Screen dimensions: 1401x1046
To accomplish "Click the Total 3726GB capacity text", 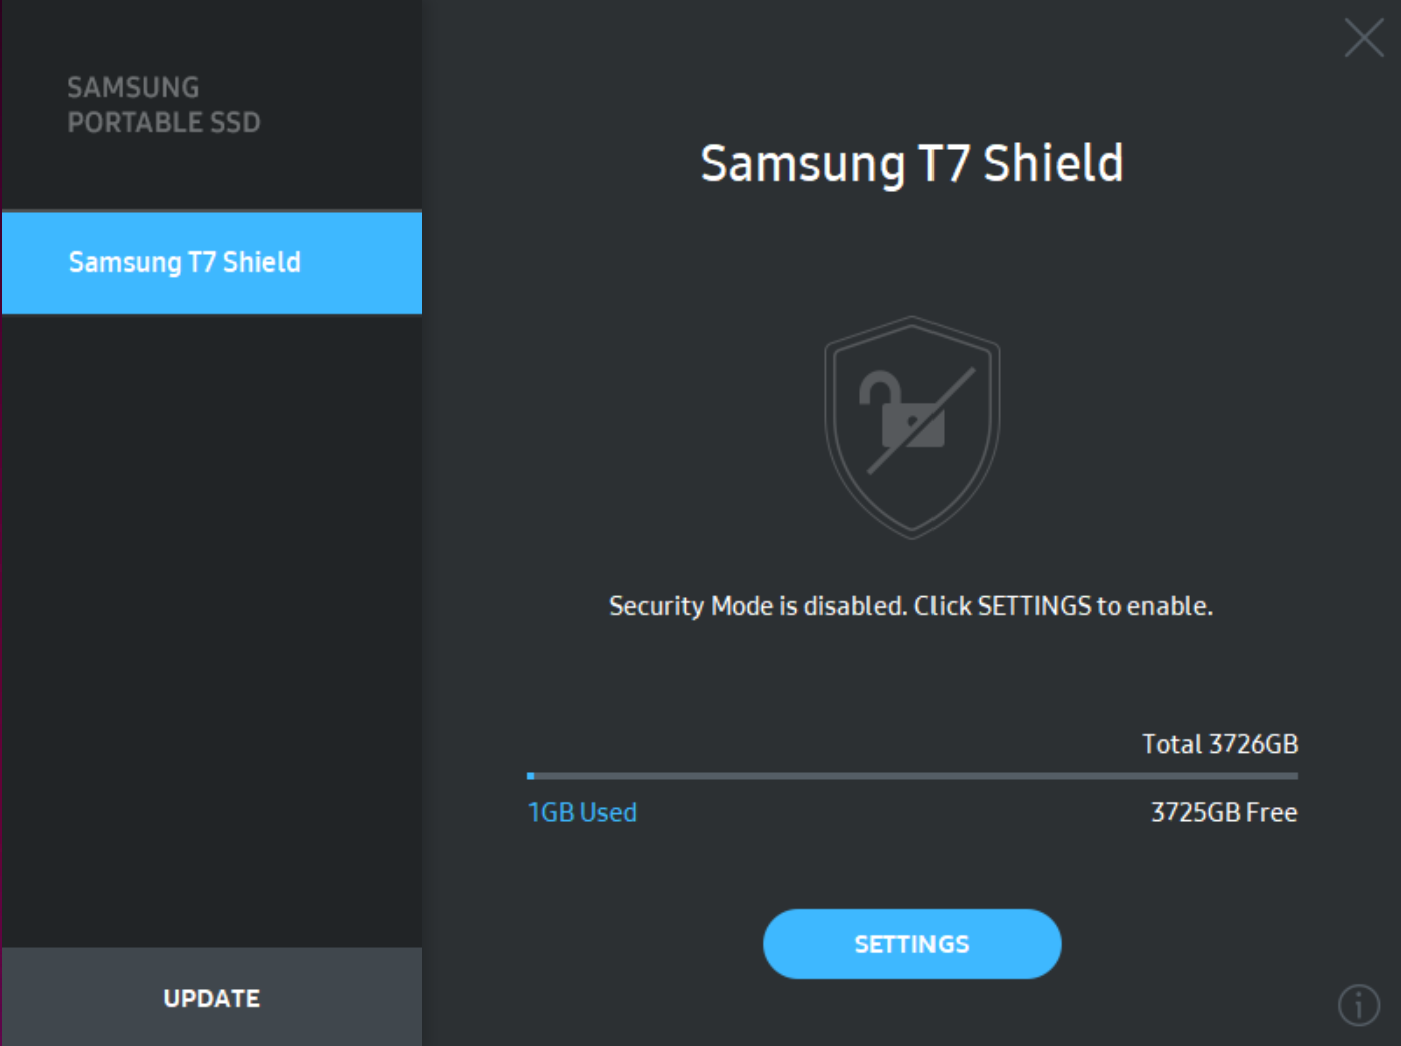I will [1219, 744].
